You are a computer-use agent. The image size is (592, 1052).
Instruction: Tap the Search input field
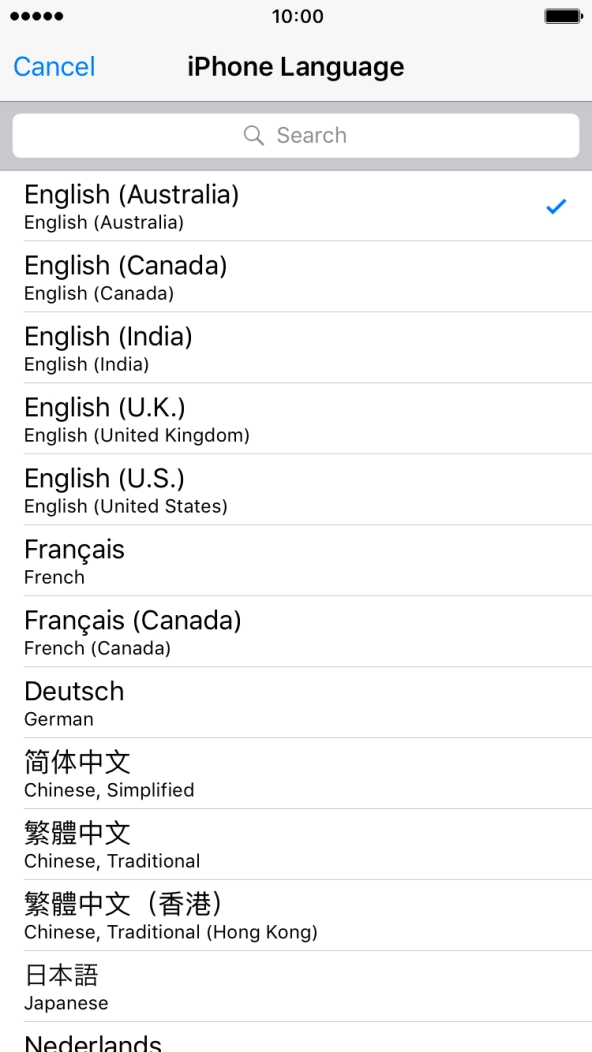point(296,135)
